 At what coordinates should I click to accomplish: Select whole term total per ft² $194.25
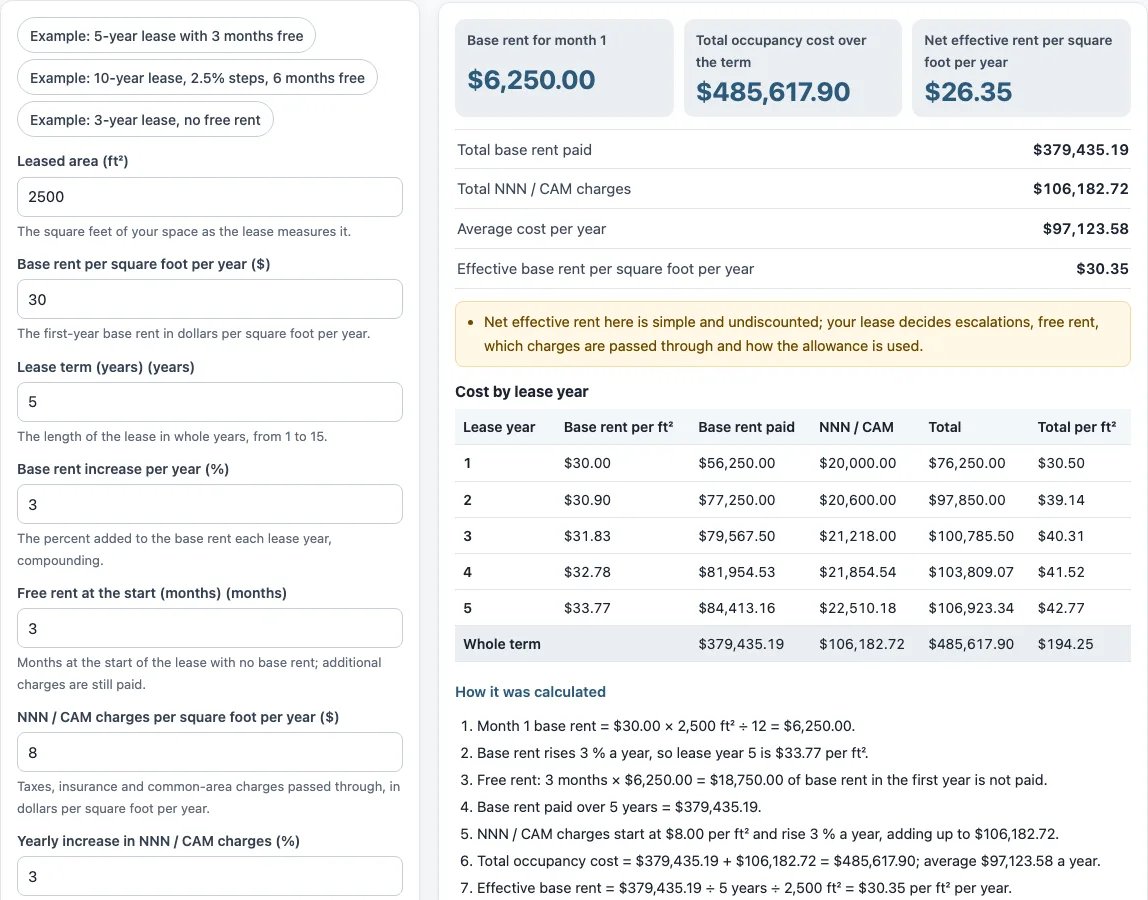1065,644
